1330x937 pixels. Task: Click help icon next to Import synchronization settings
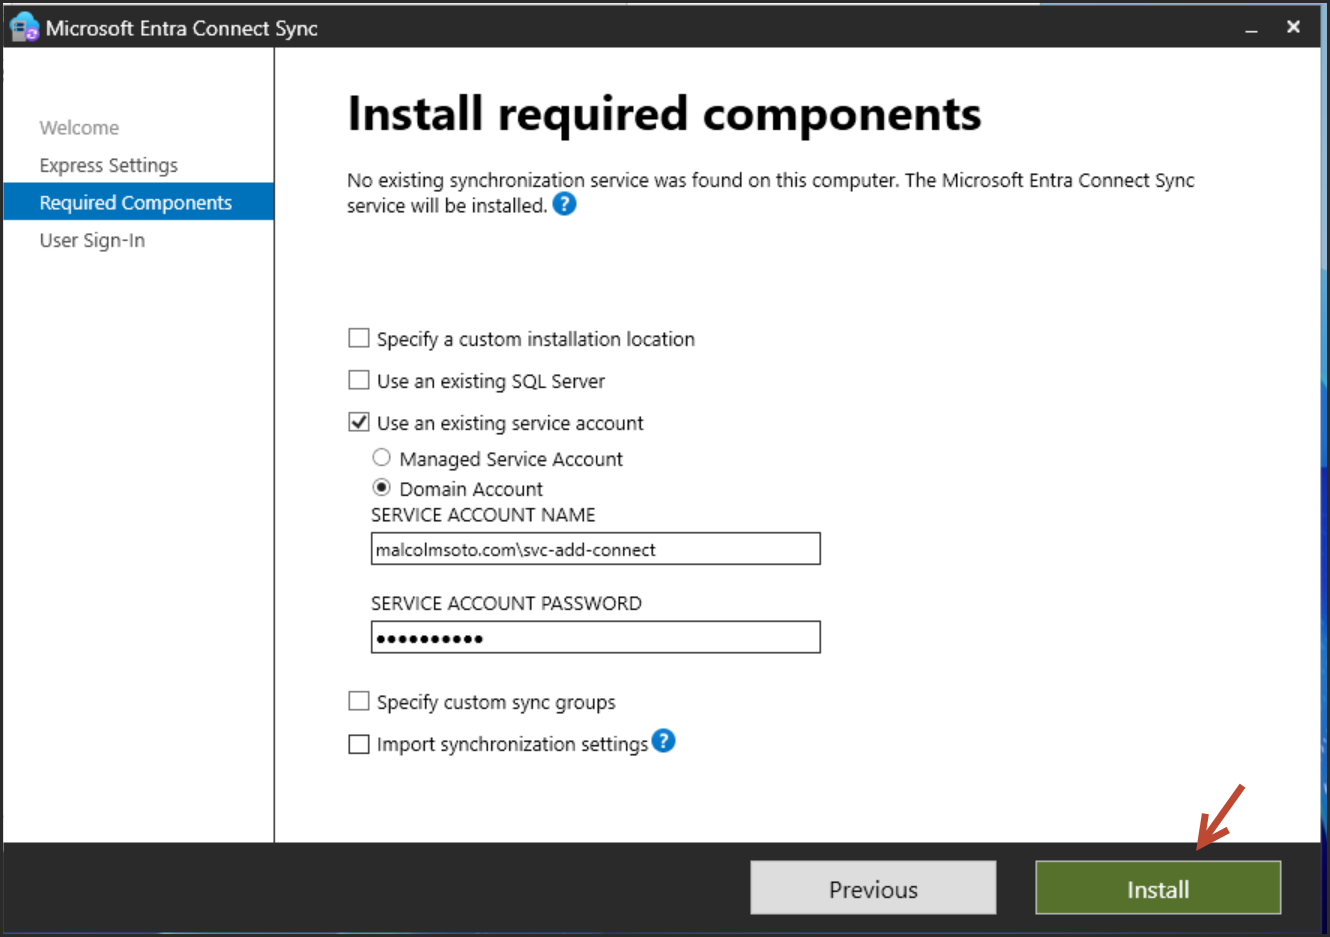point(664,741)
